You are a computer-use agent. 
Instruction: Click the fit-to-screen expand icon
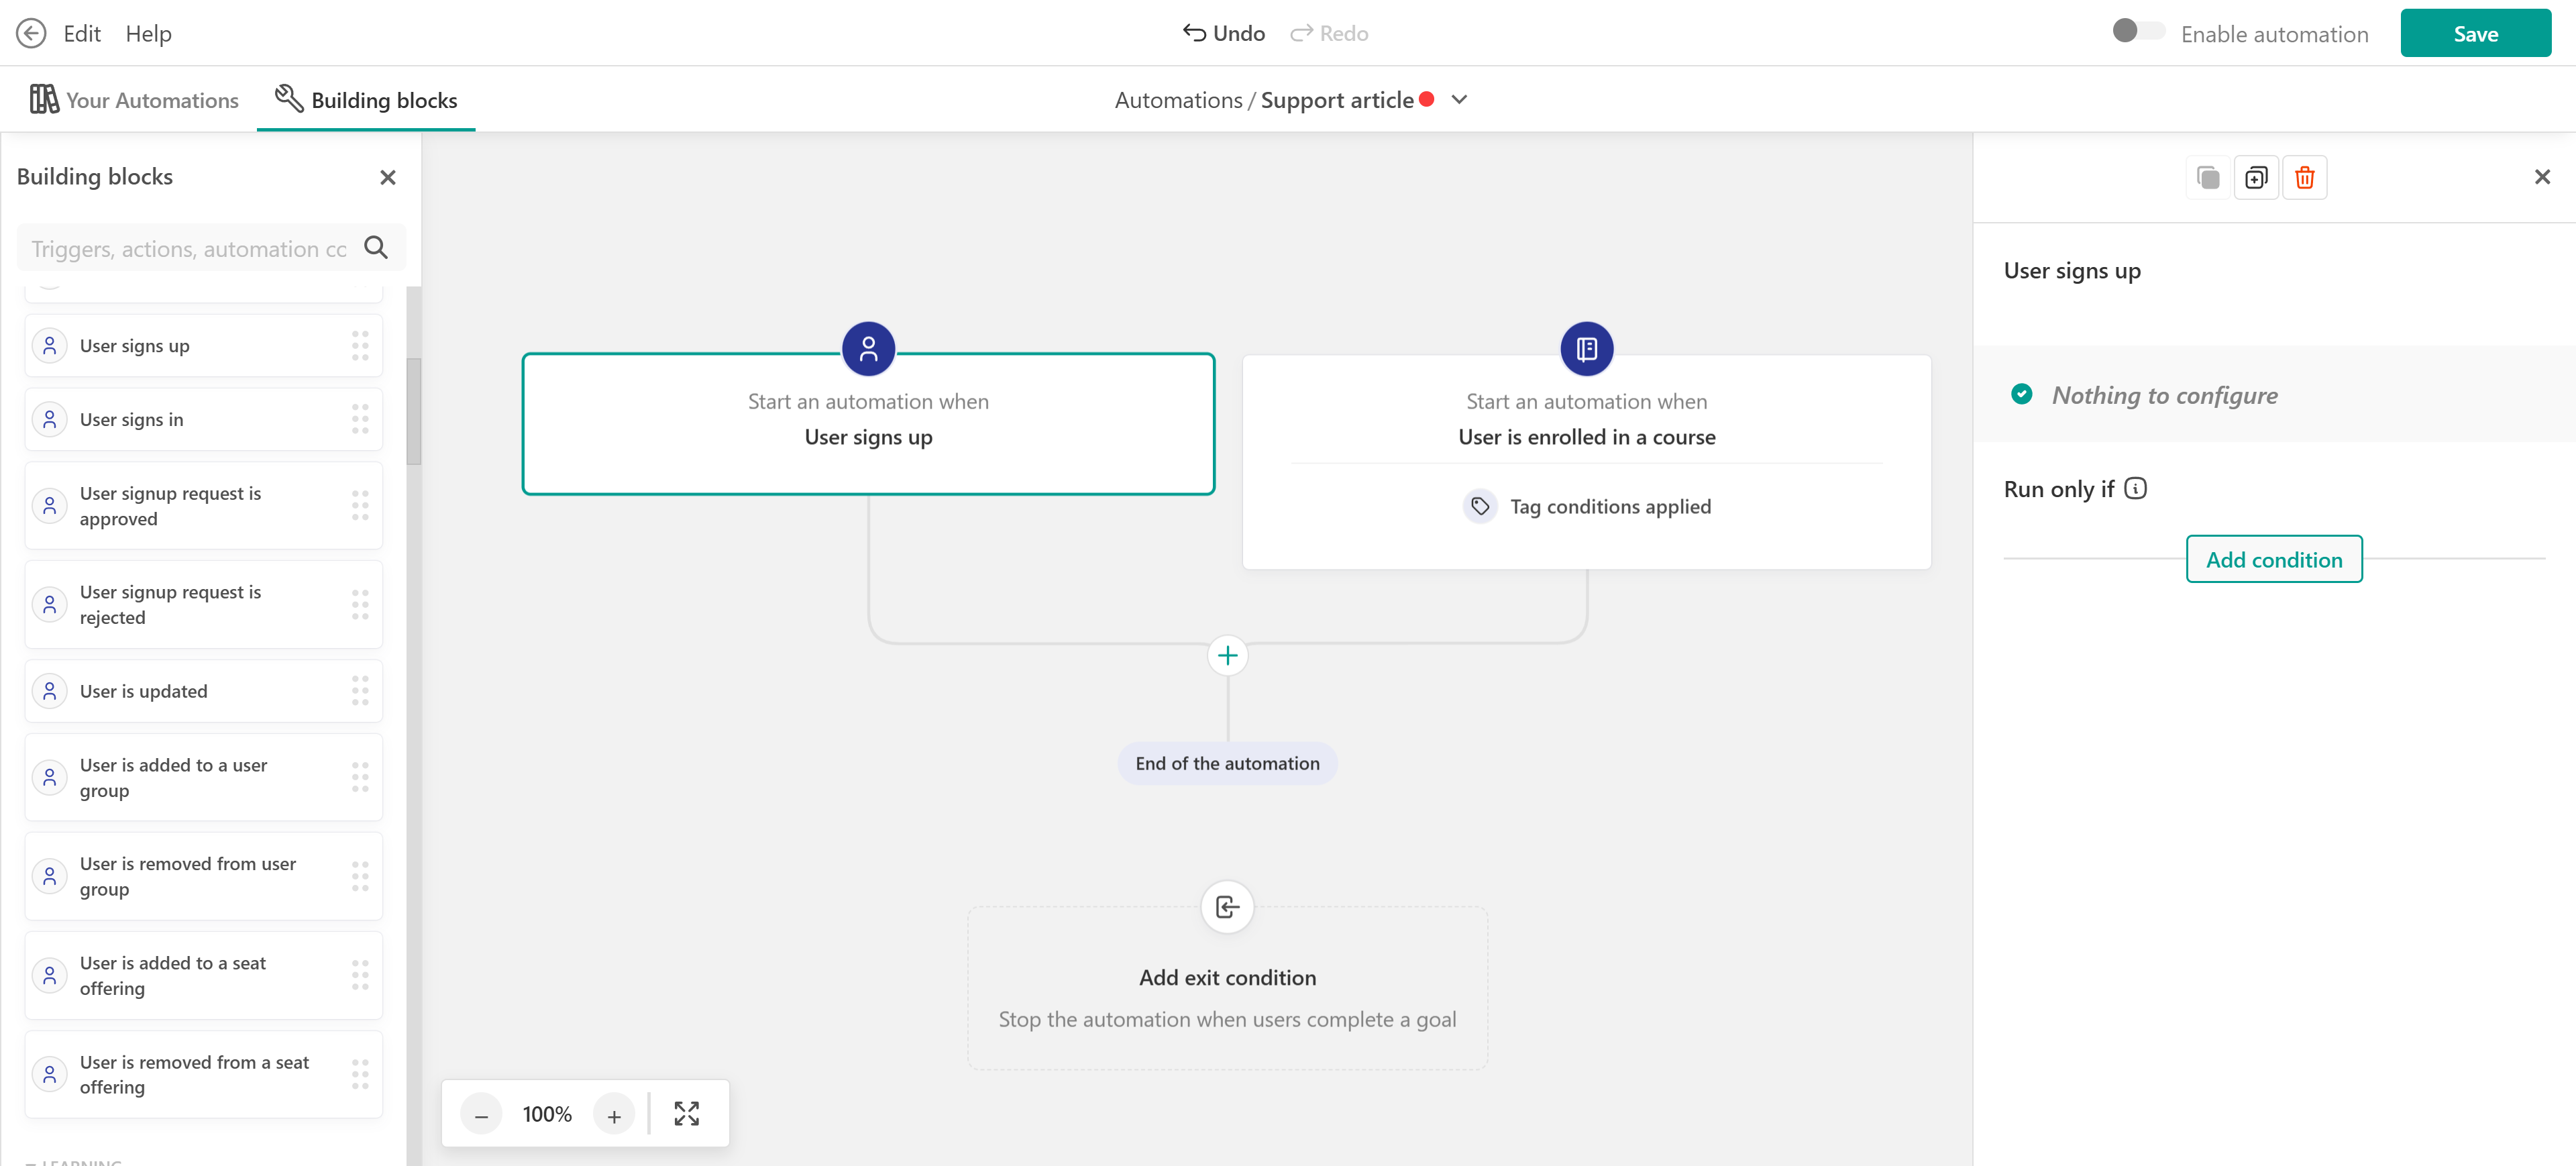[x=686, y=1113]
